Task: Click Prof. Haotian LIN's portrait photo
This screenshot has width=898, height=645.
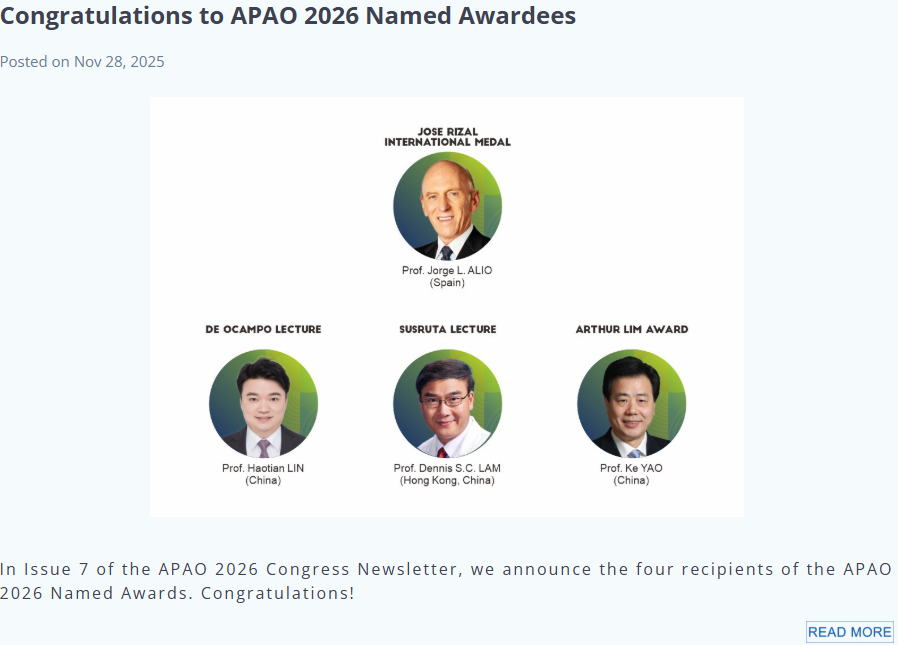Action: tap(263, 403)
